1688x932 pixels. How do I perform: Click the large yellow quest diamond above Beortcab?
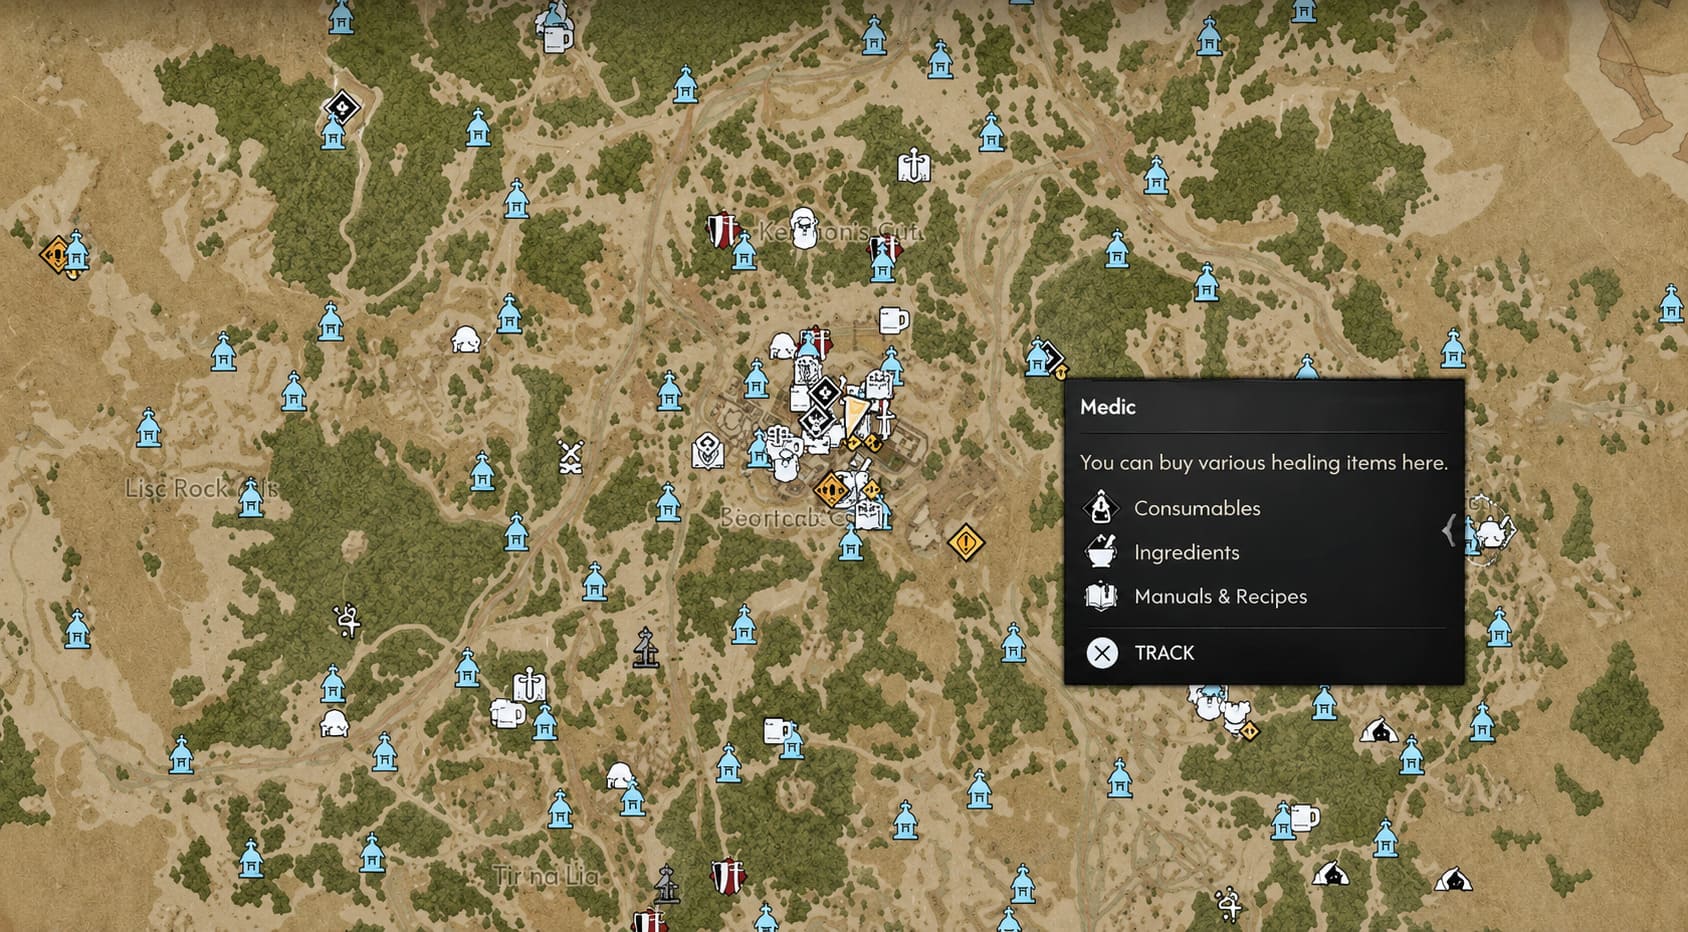(830, 490)
